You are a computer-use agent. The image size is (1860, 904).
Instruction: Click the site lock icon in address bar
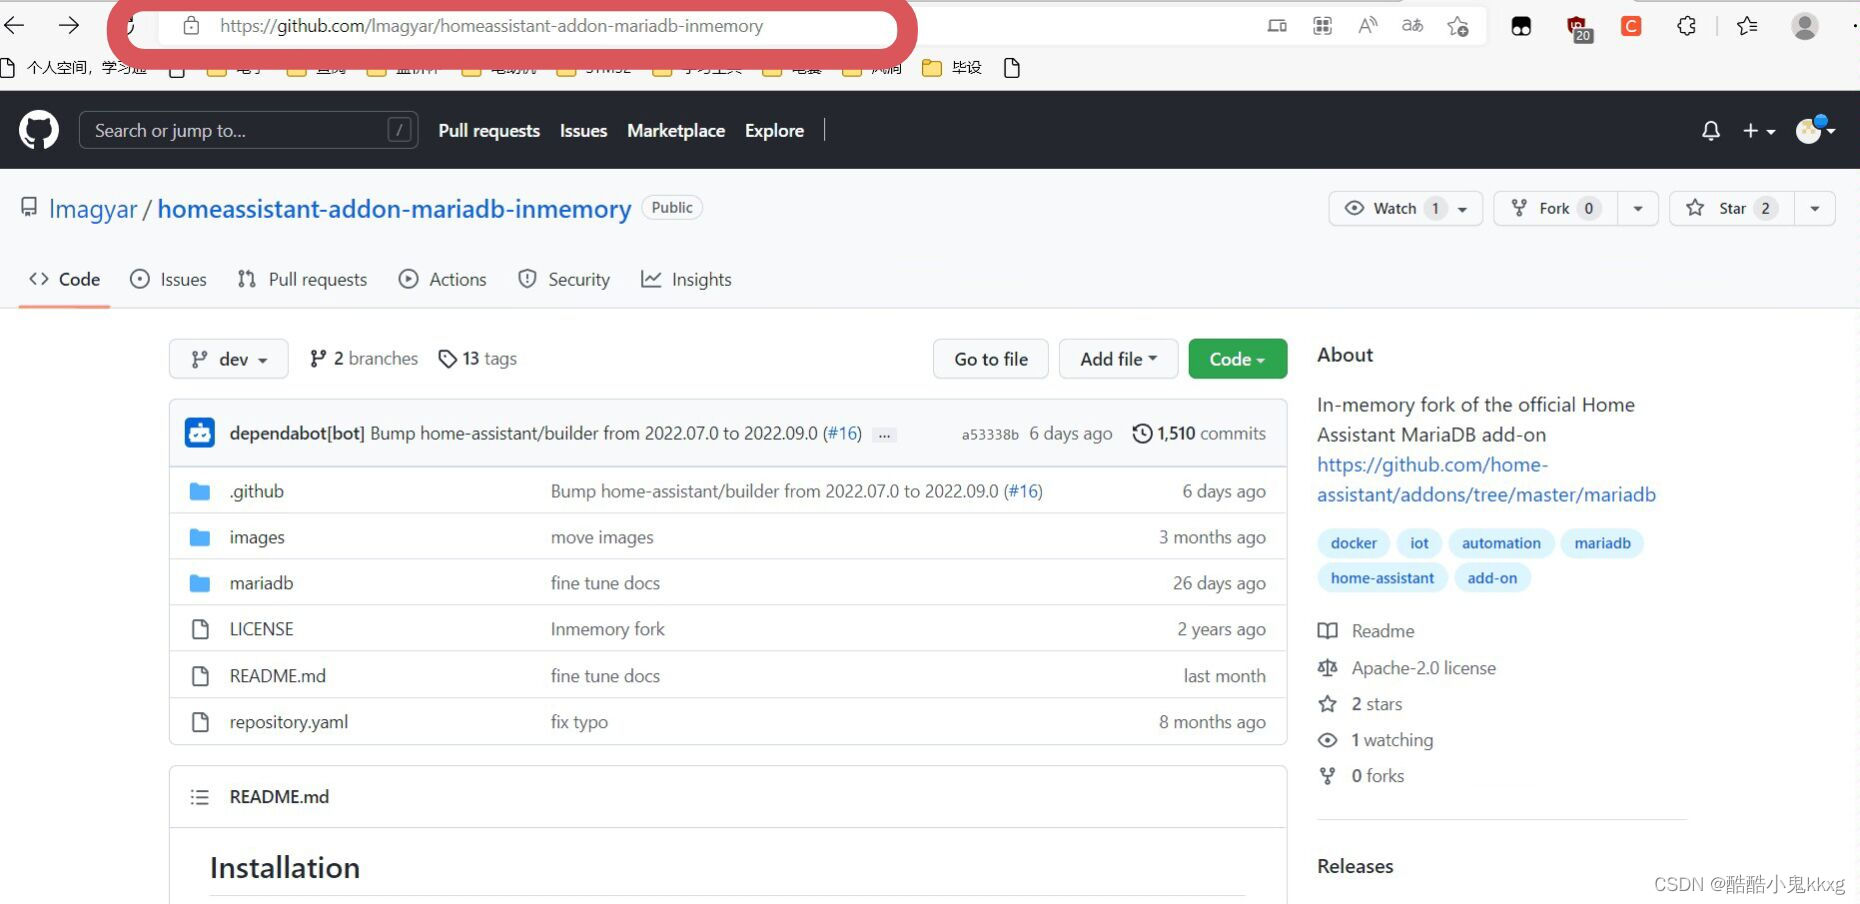pyautogui.click(x=191, y=26)
